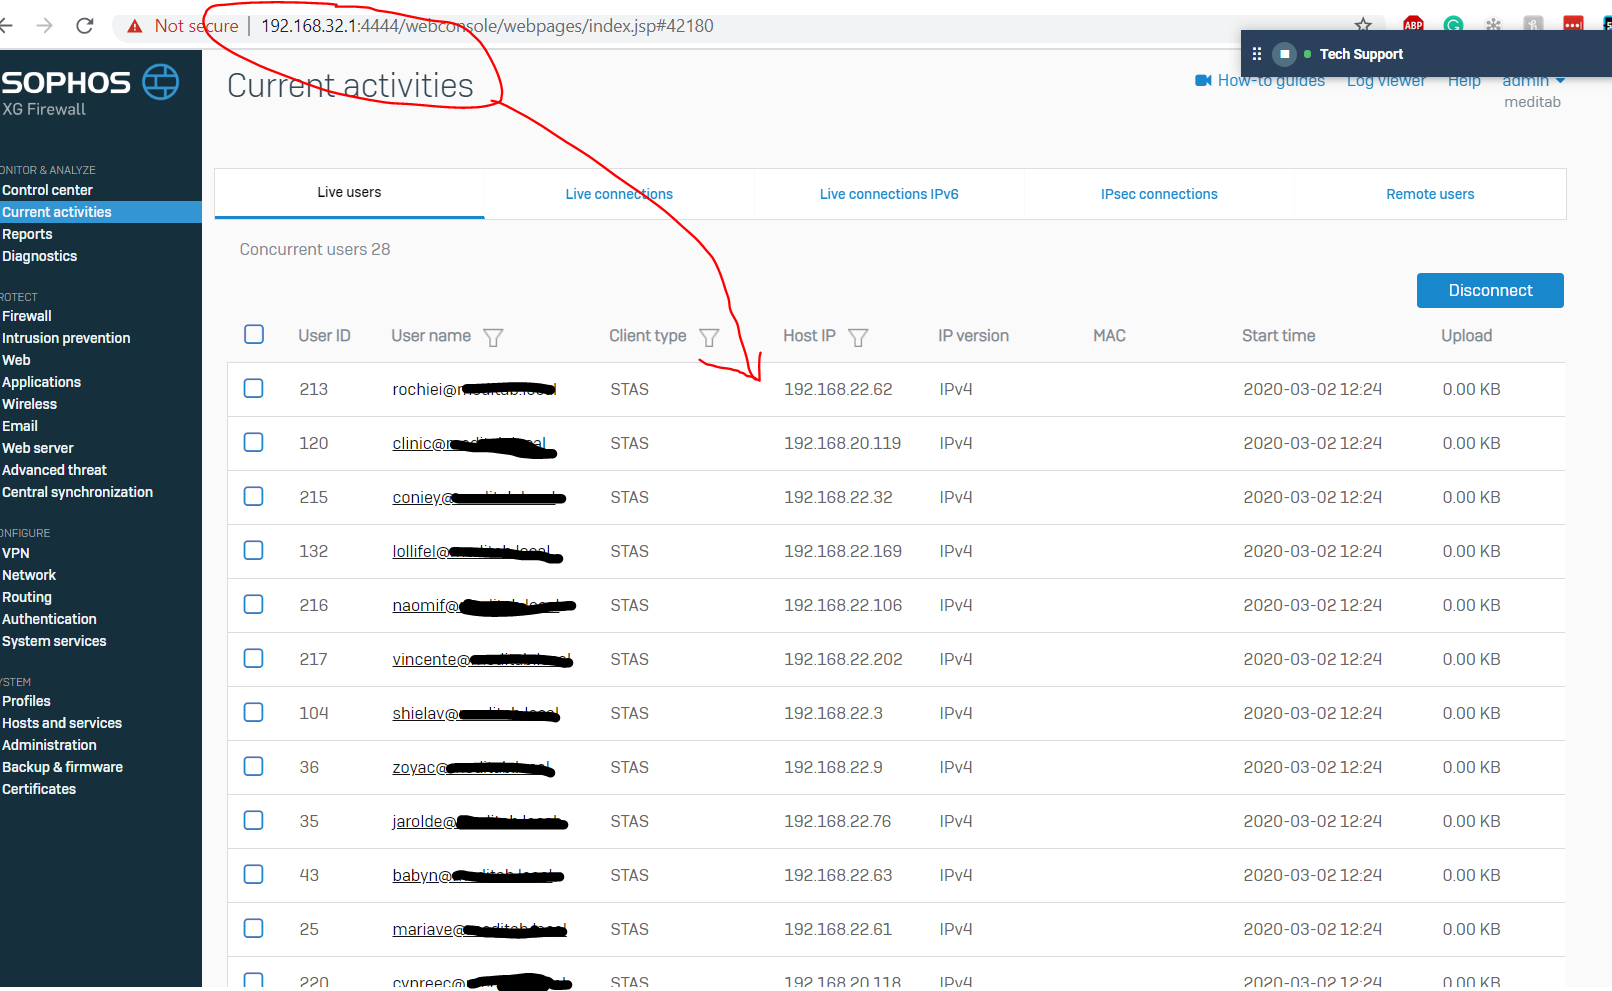1612x991 pixels.
Task: Toggle the select-all users checkbox
Action: coord(254,334)
